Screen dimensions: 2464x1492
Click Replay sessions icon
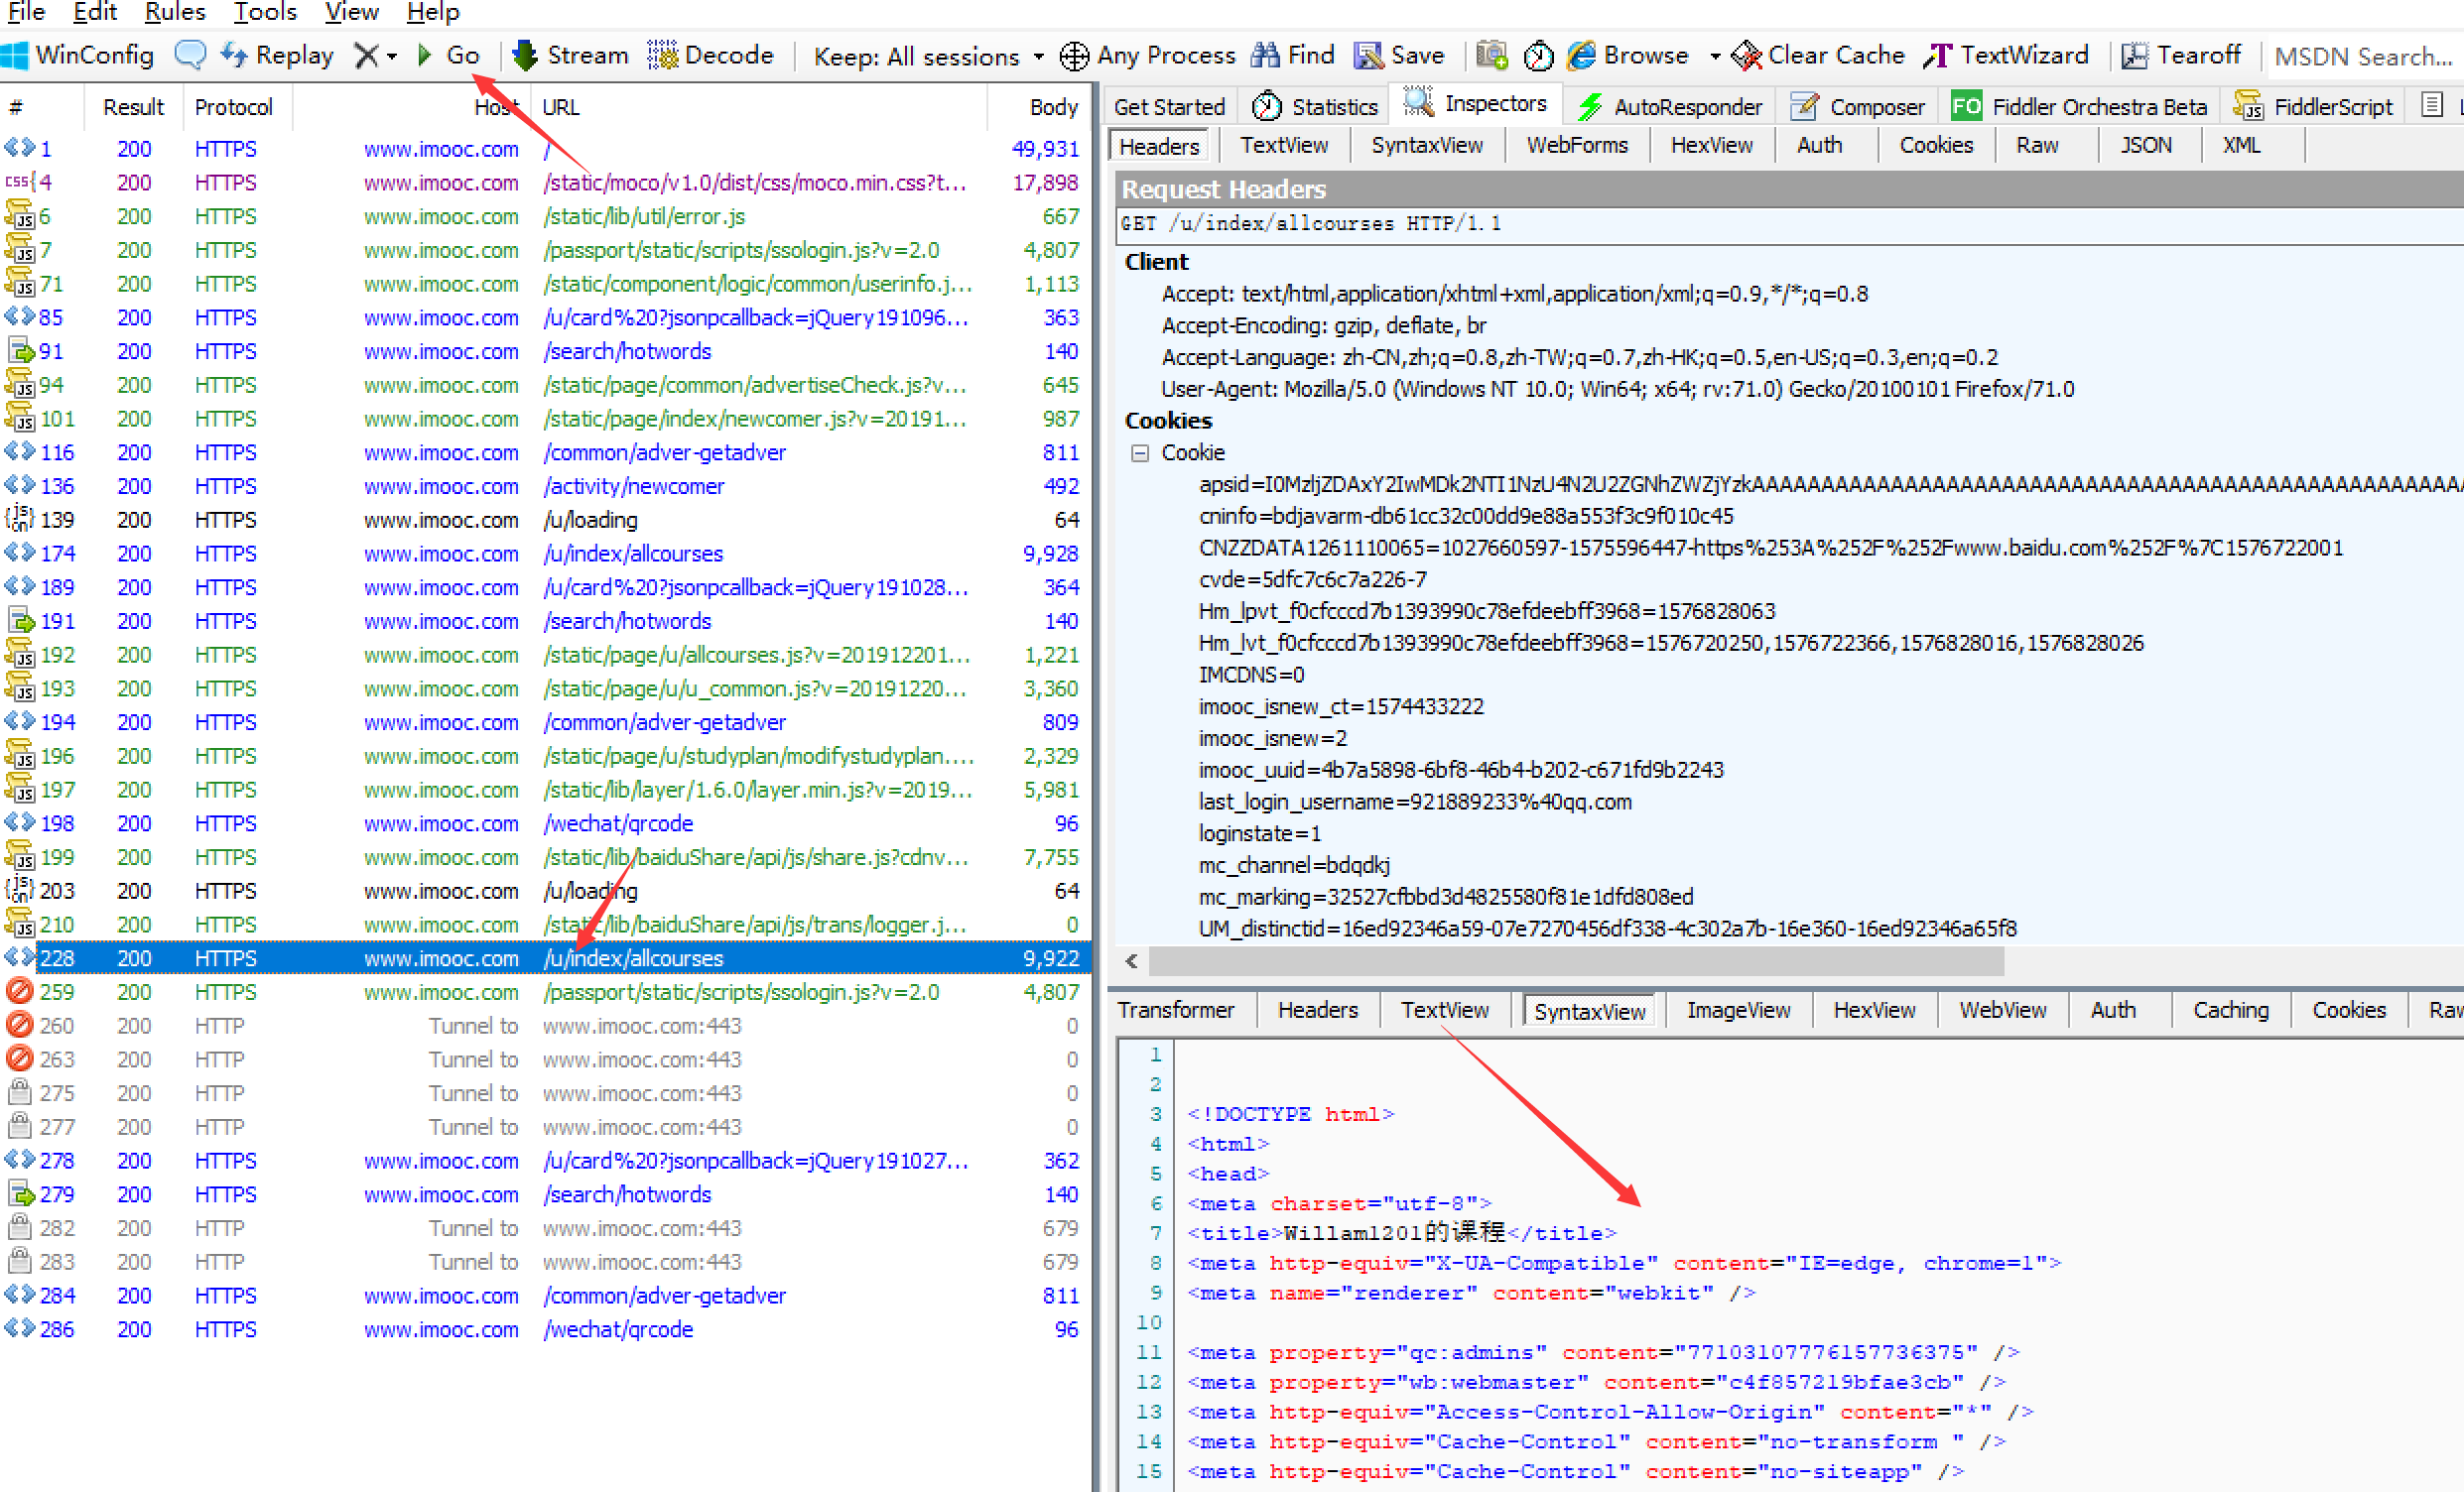234,55
